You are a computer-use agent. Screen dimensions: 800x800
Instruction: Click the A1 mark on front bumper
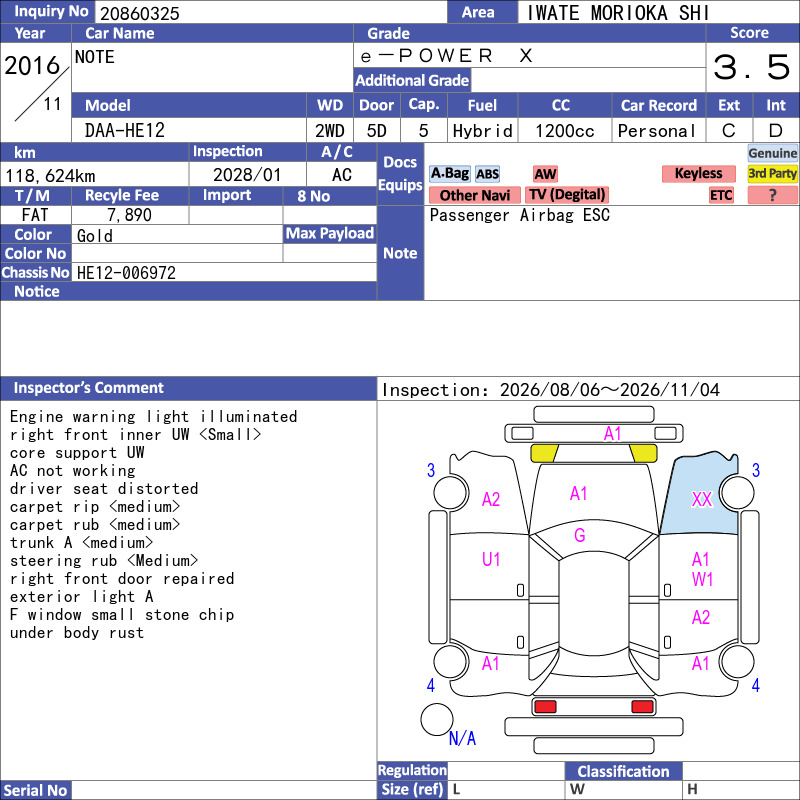click(612, 434)
